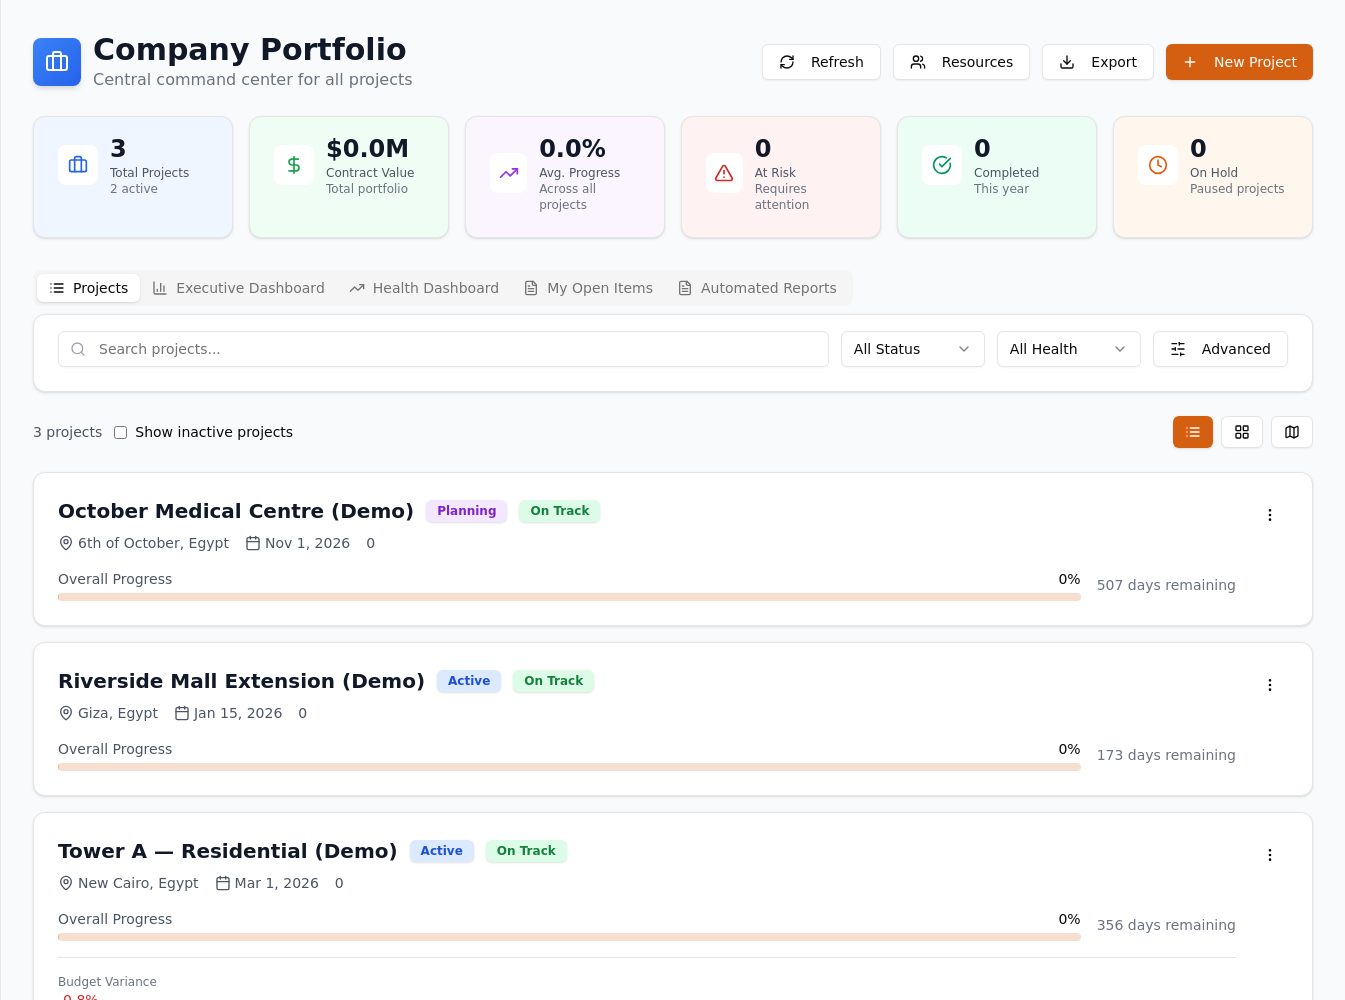Switch to list view layout

pyautogui.click(x=1193, y=432)
